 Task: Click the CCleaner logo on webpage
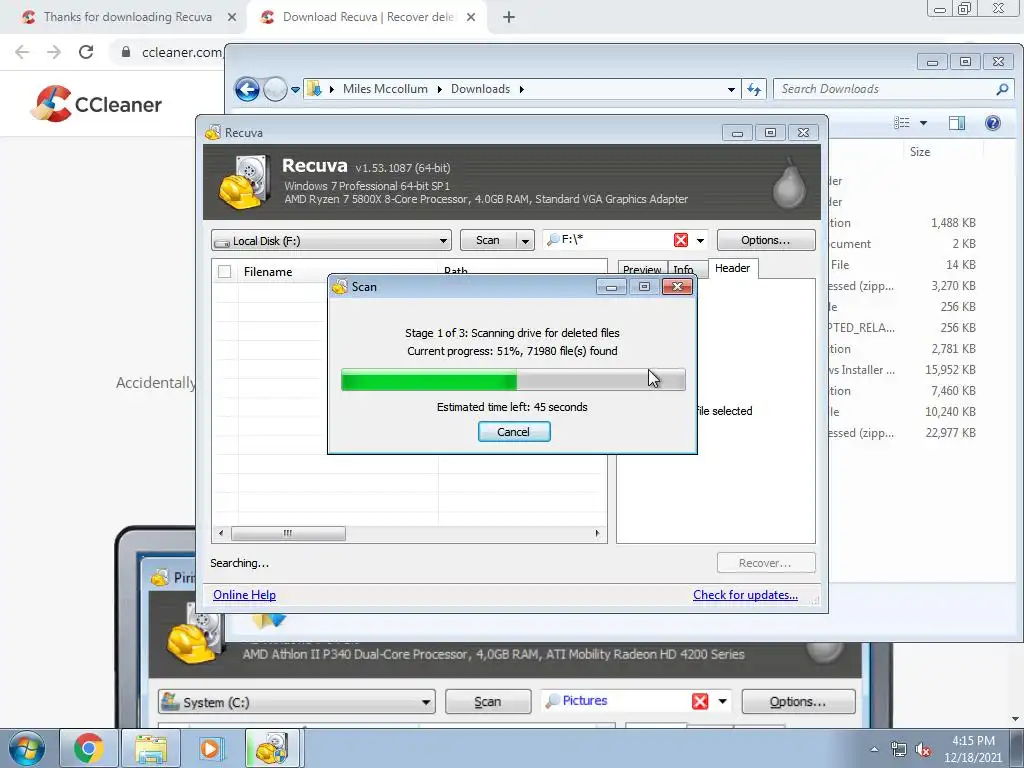(x=96, y=104)
